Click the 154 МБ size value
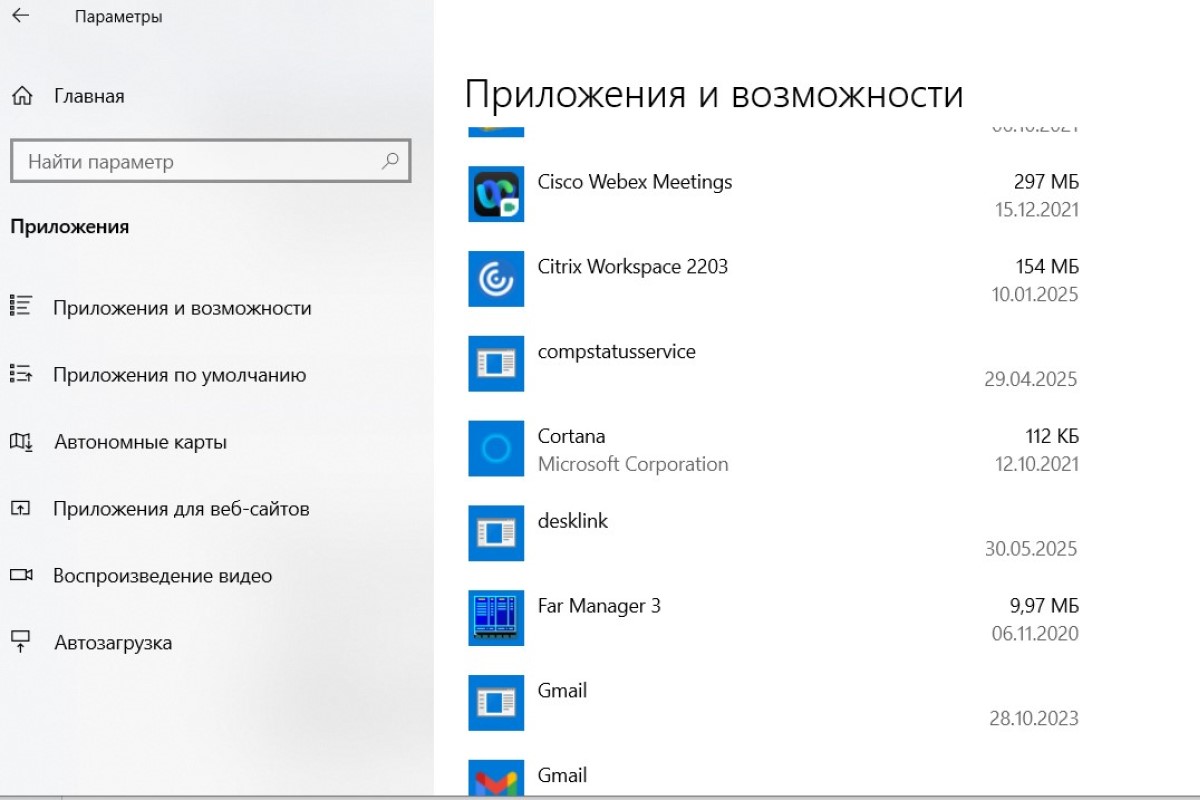The image size is (1200, 800). click(1047, 267)
